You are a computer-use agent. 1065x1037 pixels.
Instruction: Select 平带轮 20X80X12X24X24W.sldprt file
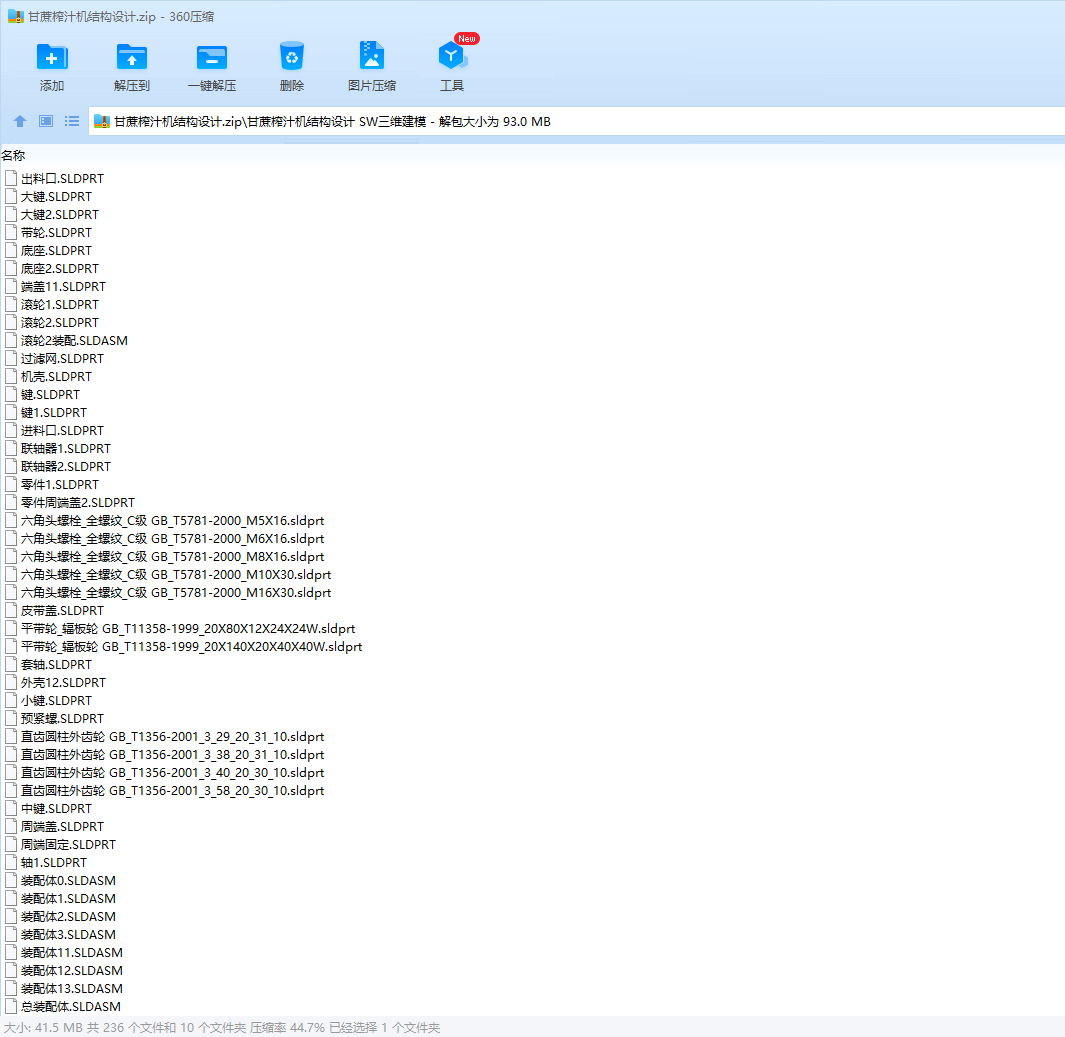[x=188, y=628]
